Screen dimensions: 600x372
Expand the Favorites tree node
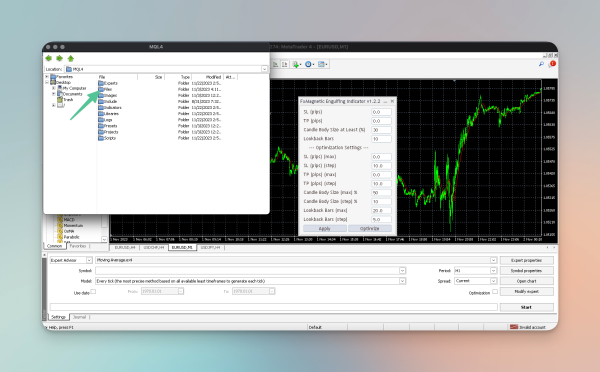(x=47, y=77)
